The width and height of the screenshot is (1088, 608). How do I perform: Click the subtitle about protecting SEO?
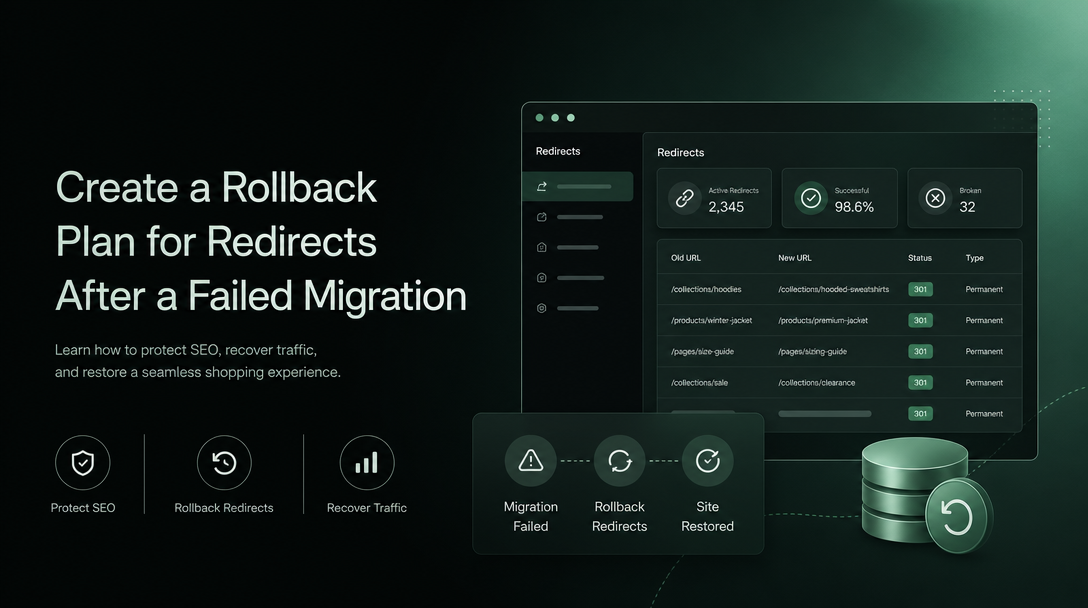tap(198, 361)
